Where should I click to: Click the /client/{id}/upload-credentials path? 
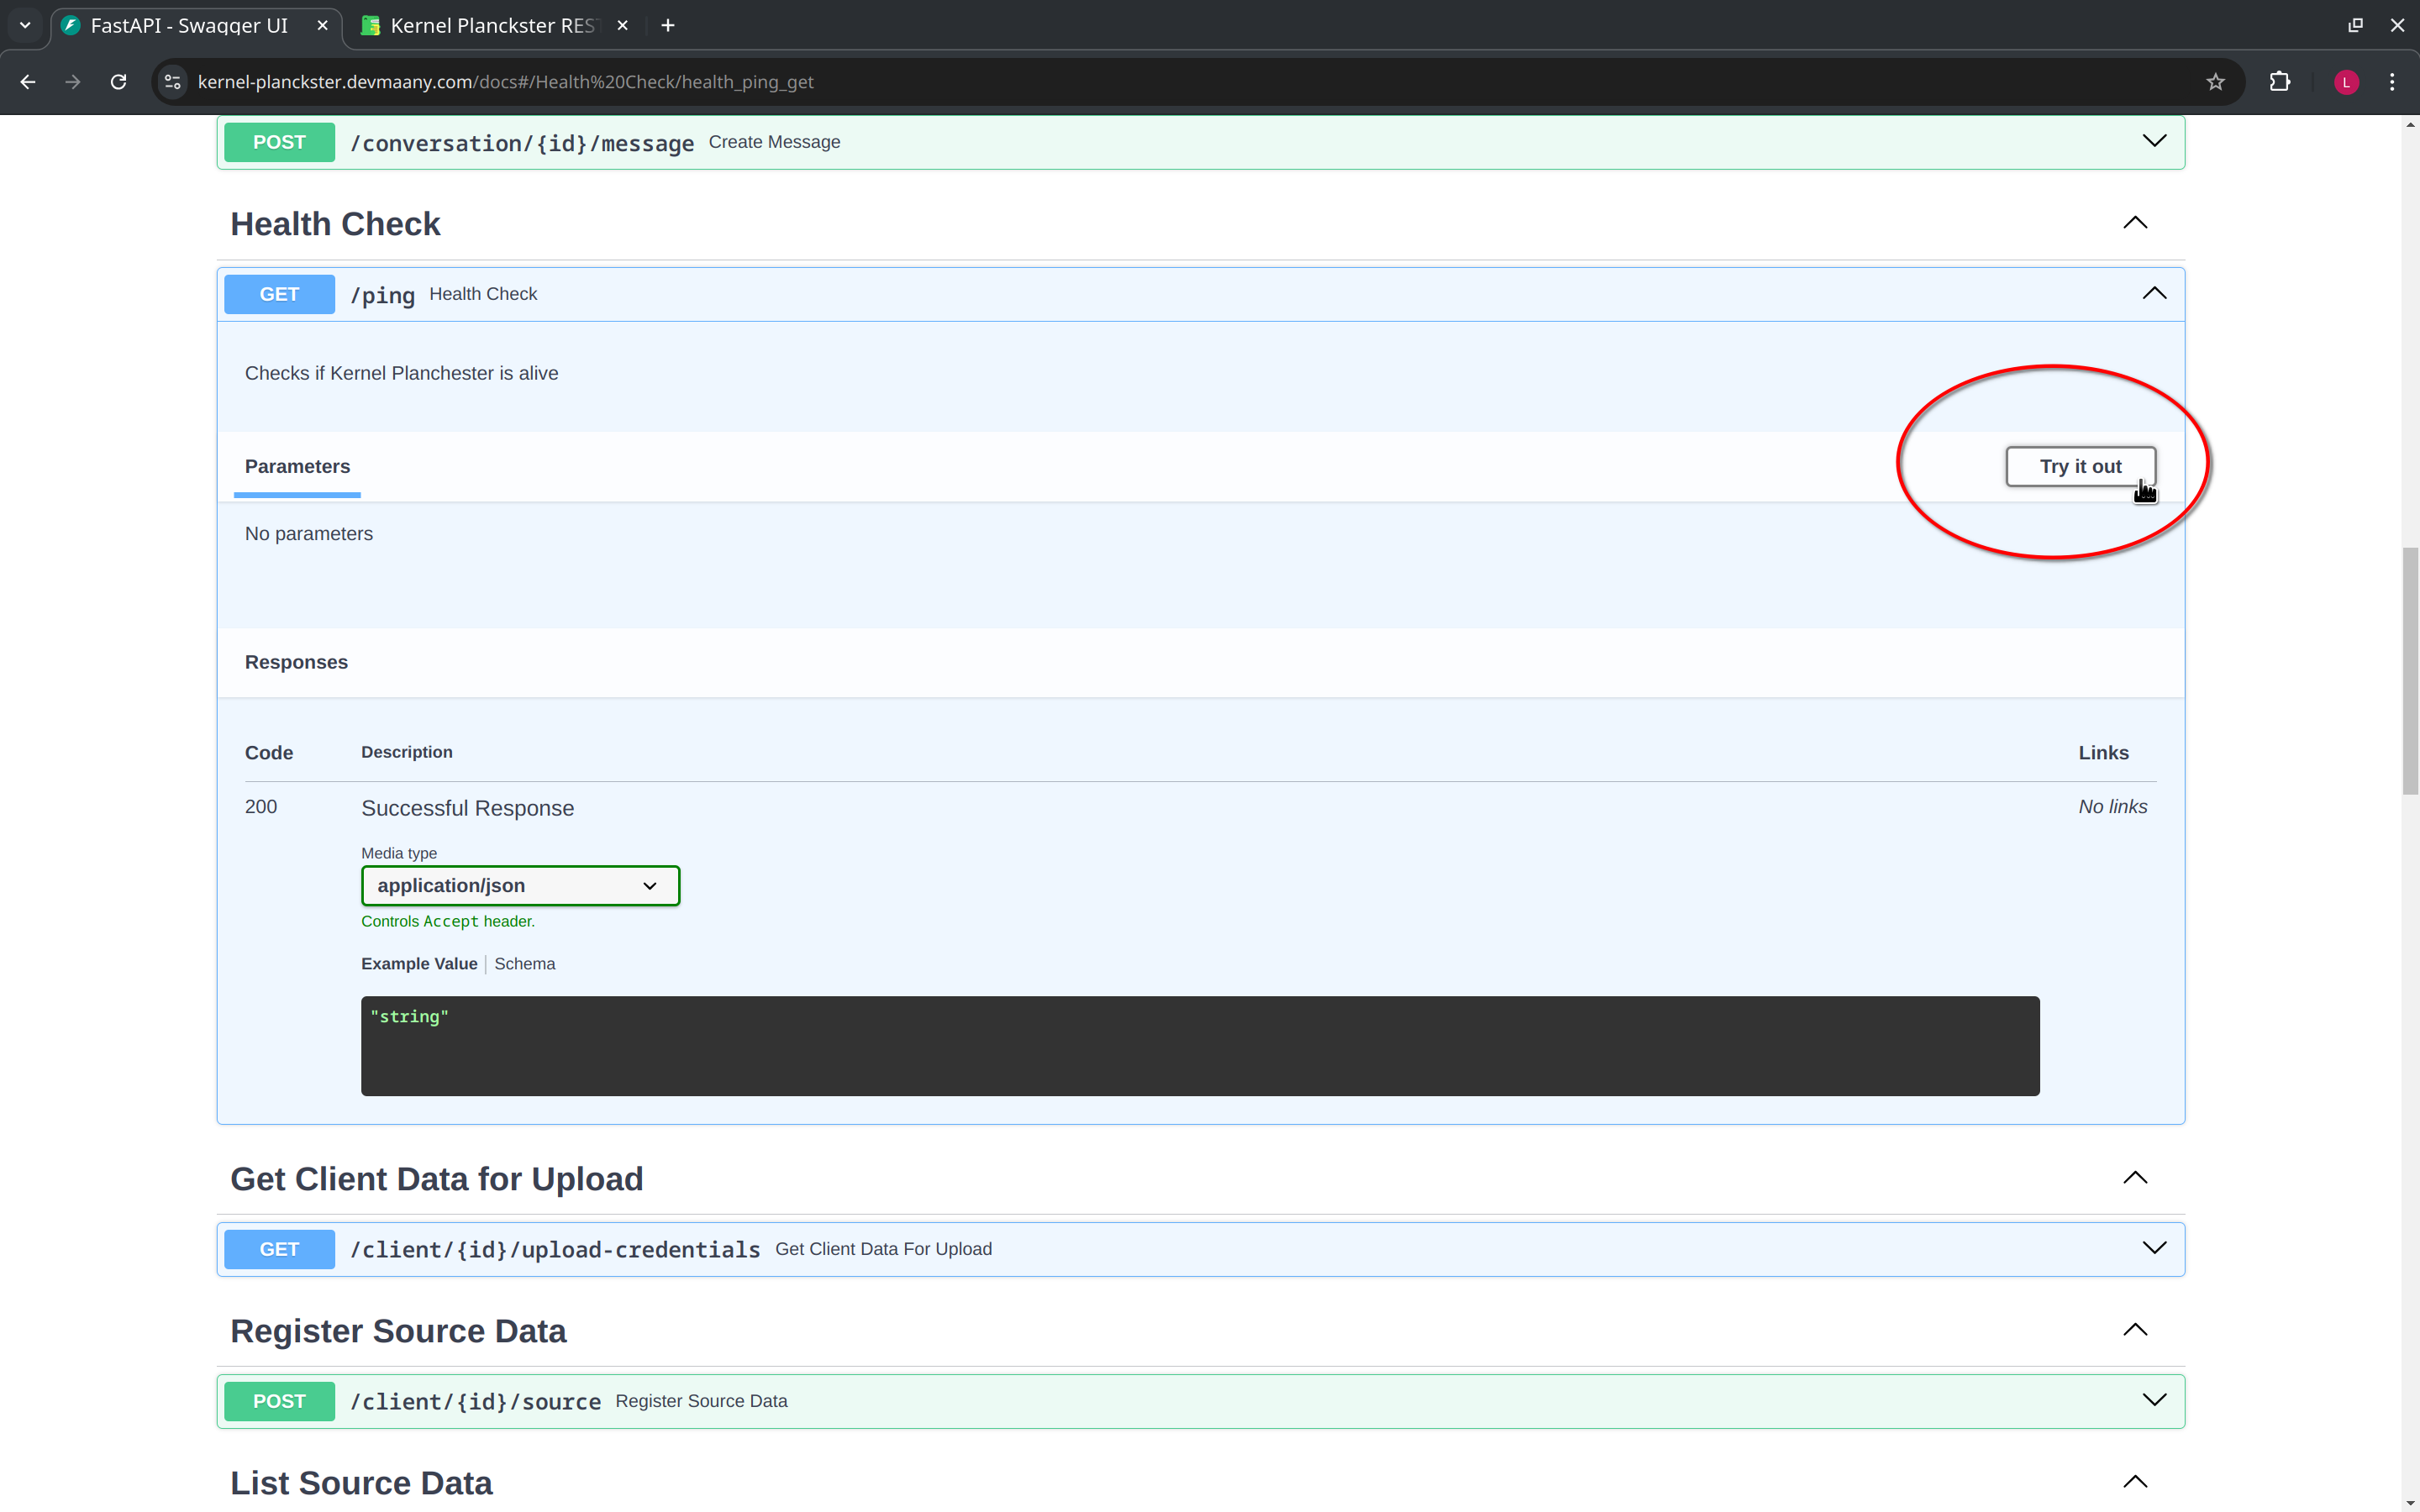pyautogui.click(x=555, y=1250)
